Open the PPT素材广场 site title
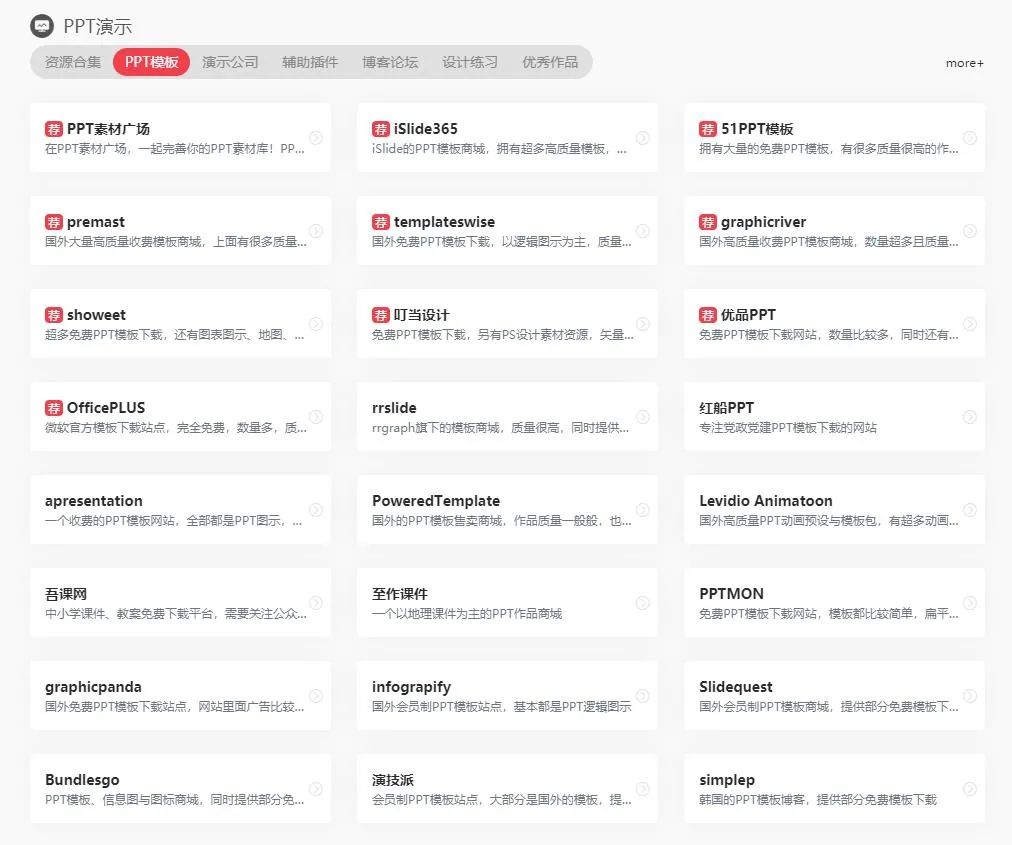The width and height of the screenshot is (1012, 845). (x=108, y=128)
